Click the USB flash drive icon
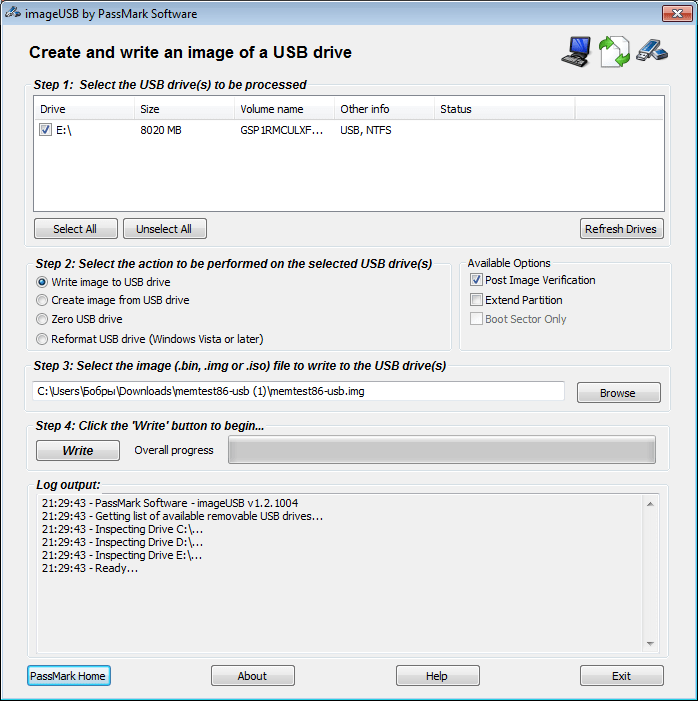Image resolution: width=698 pixels, height=701 pixels. (x=652, y=51)
